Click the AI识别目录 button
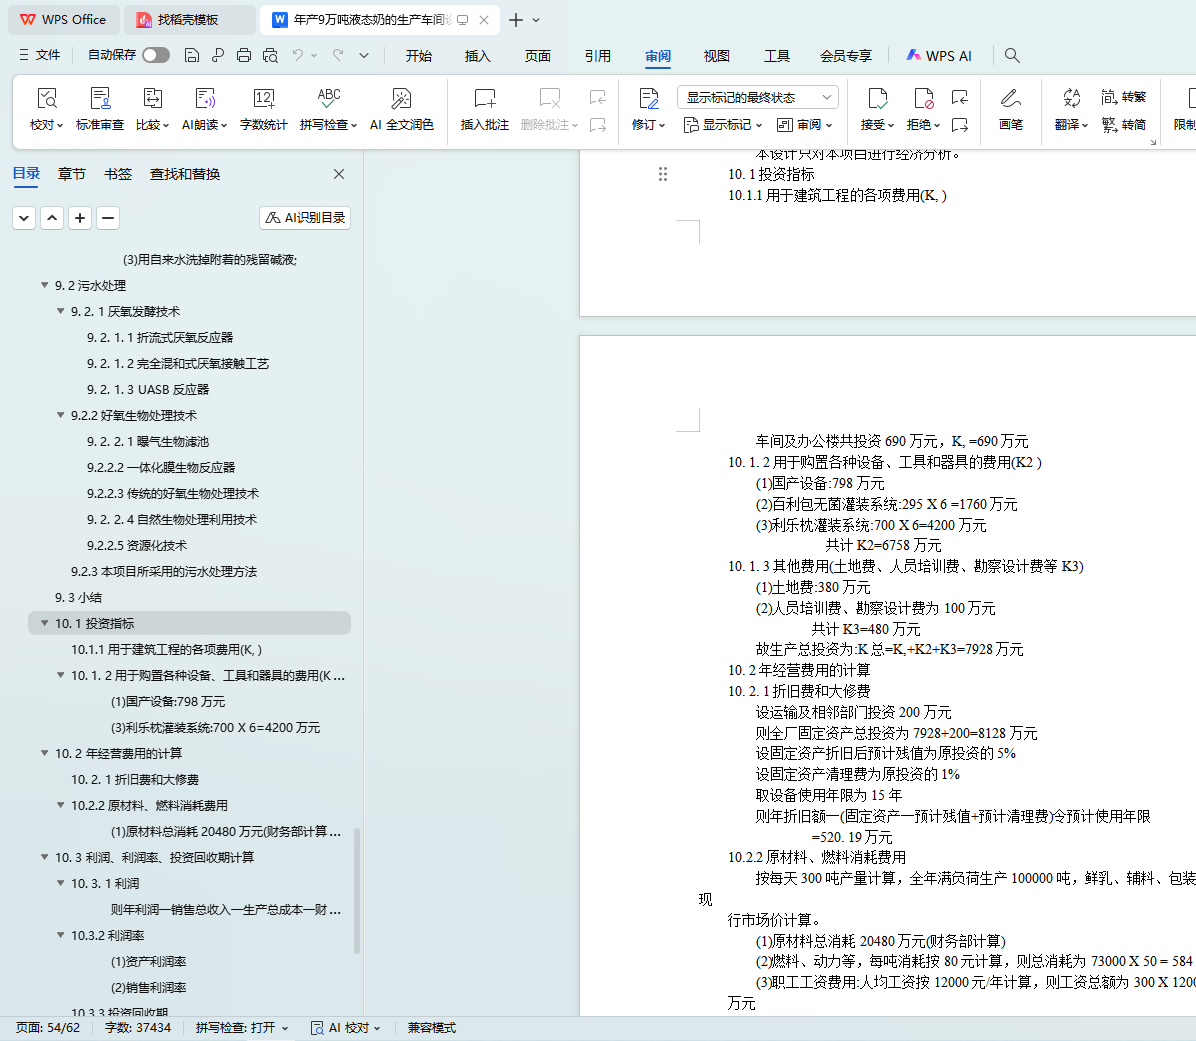This screenshot has width=1196, height=1041. [305, 217]
